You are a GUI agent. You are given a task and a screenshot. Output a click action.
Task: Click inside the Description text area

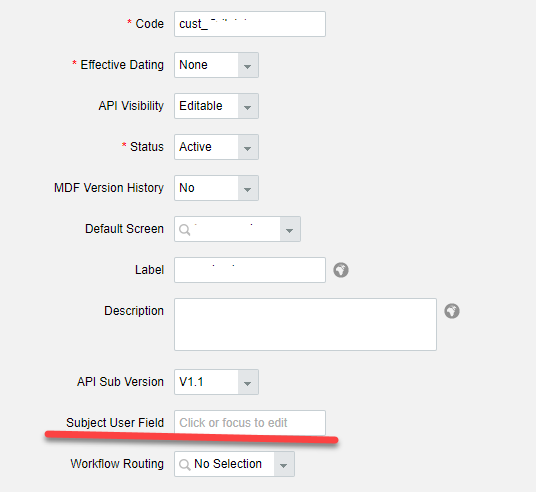click(305, 324)
